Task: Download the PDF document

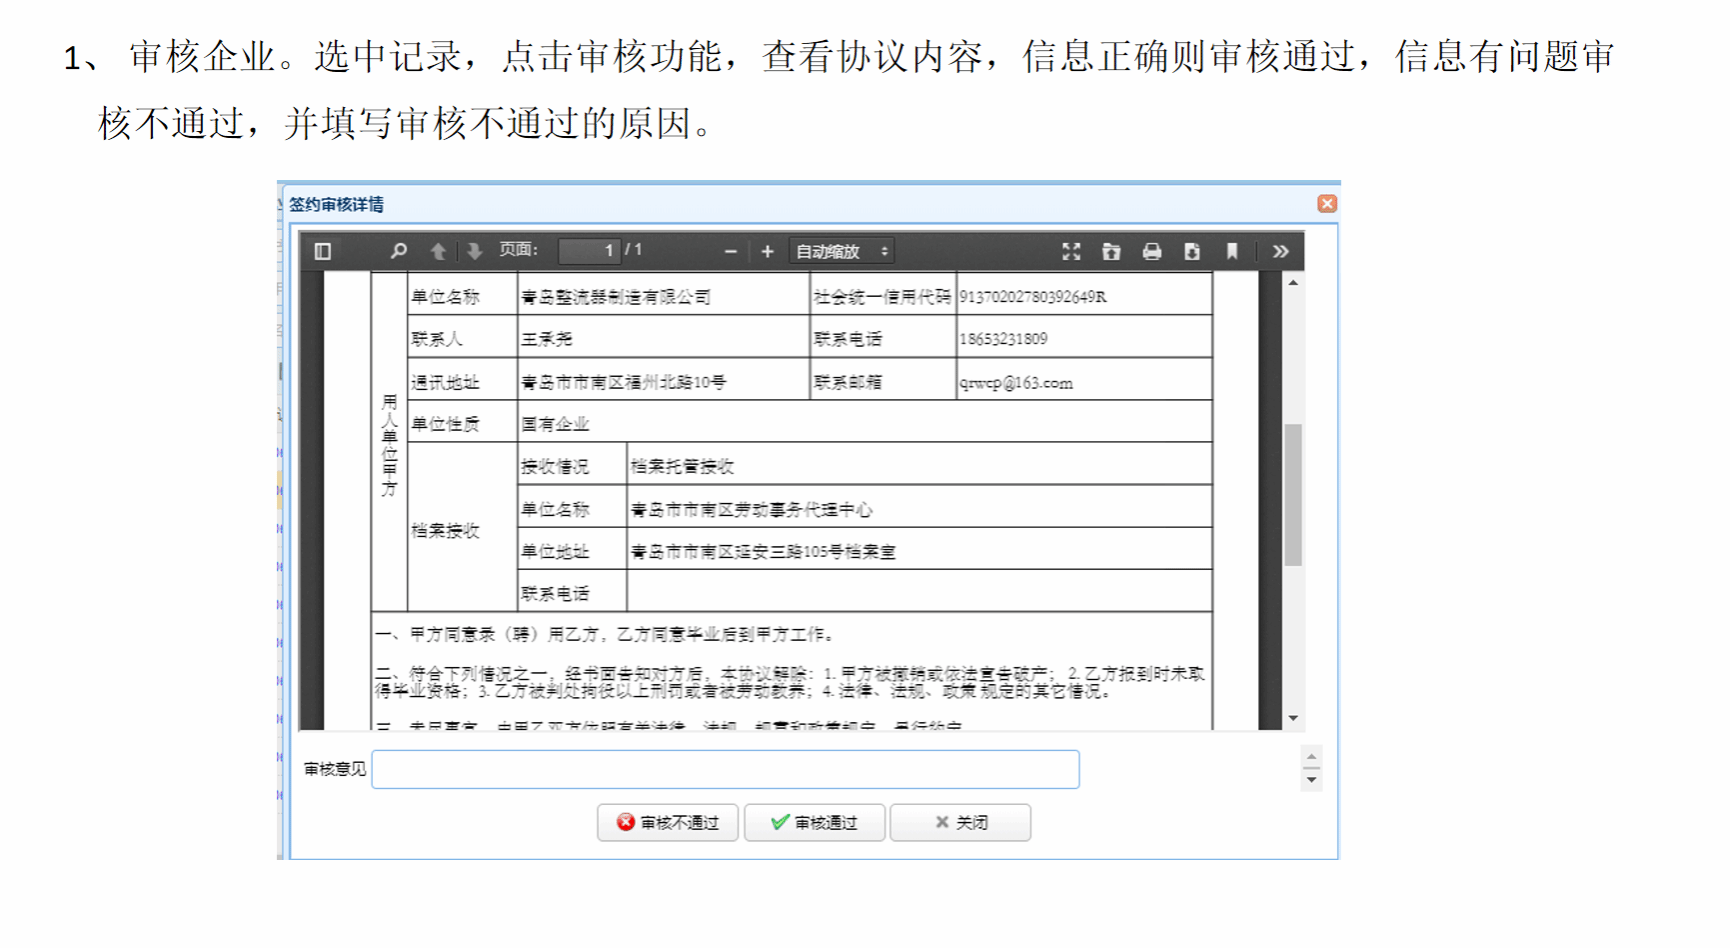Action: click(1192, 252)
